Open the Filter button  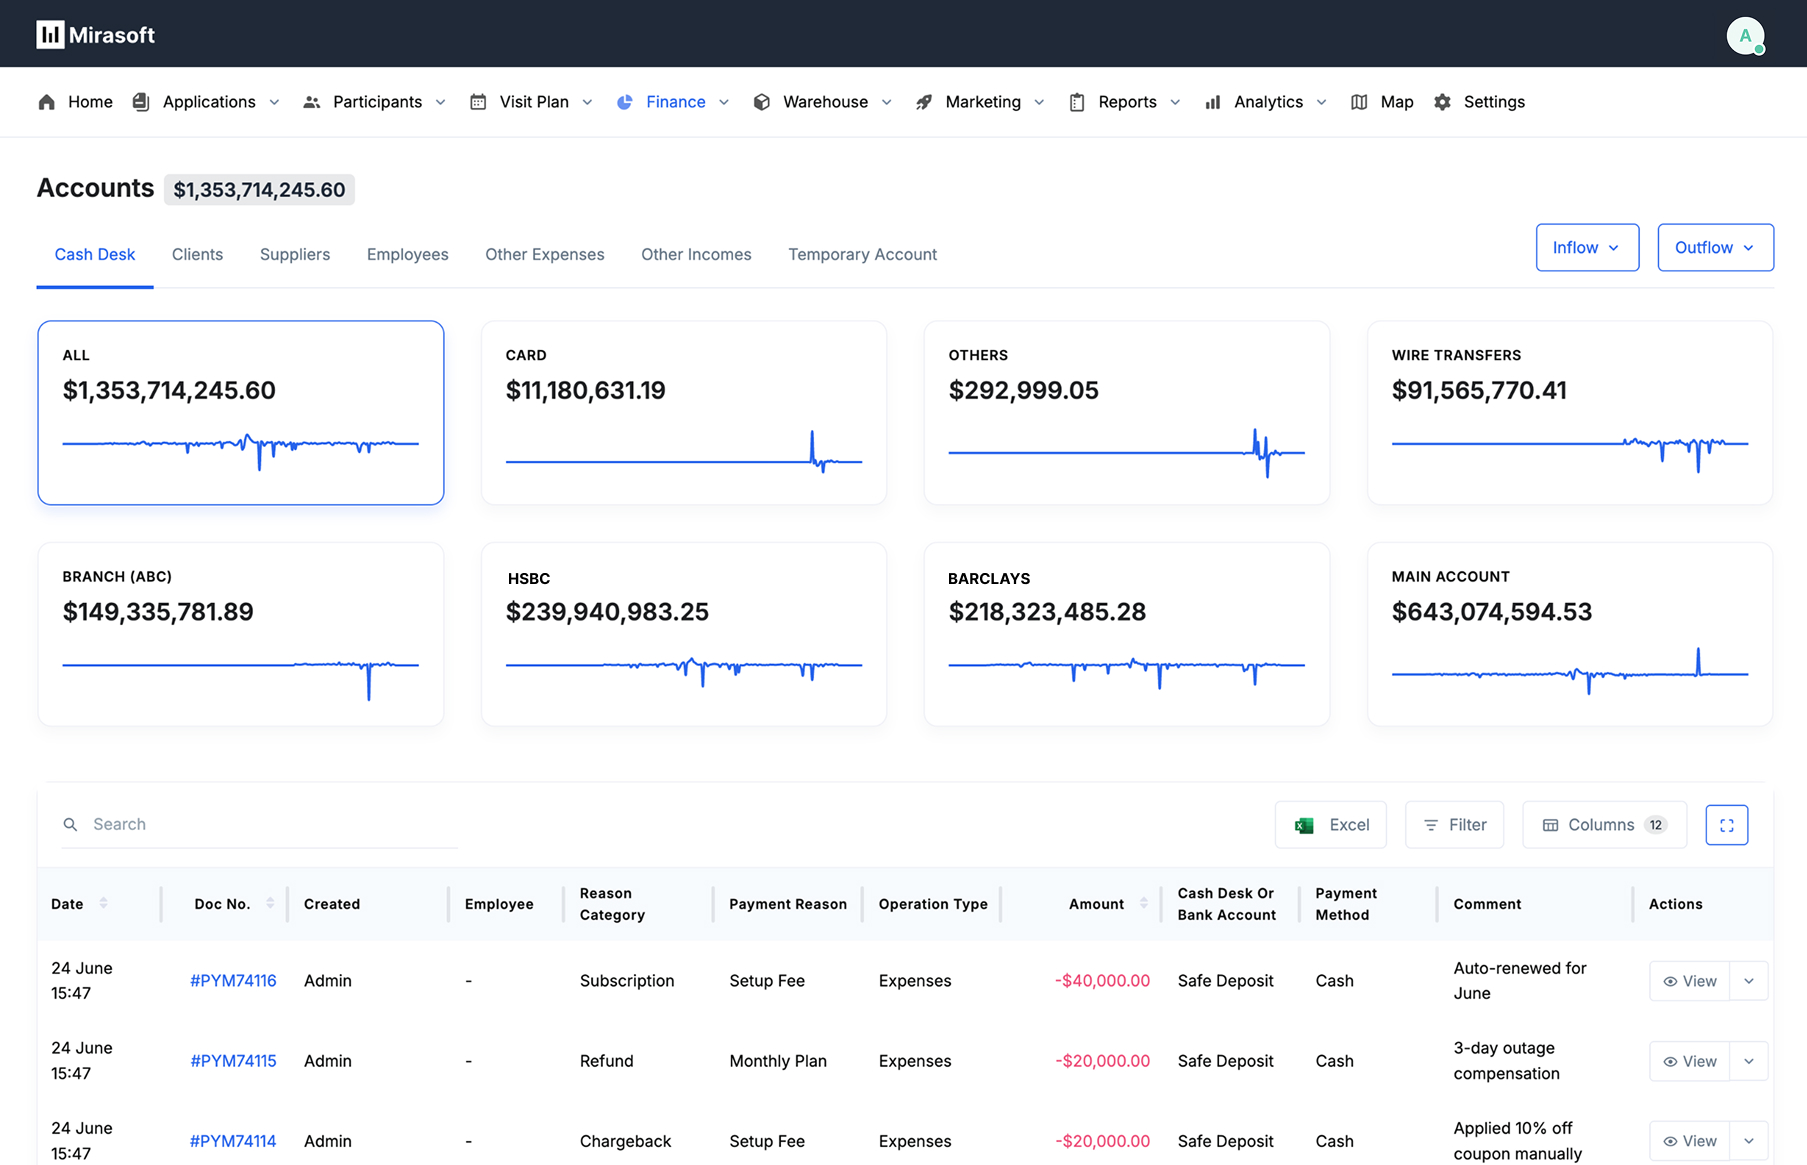click(1454, 825)
